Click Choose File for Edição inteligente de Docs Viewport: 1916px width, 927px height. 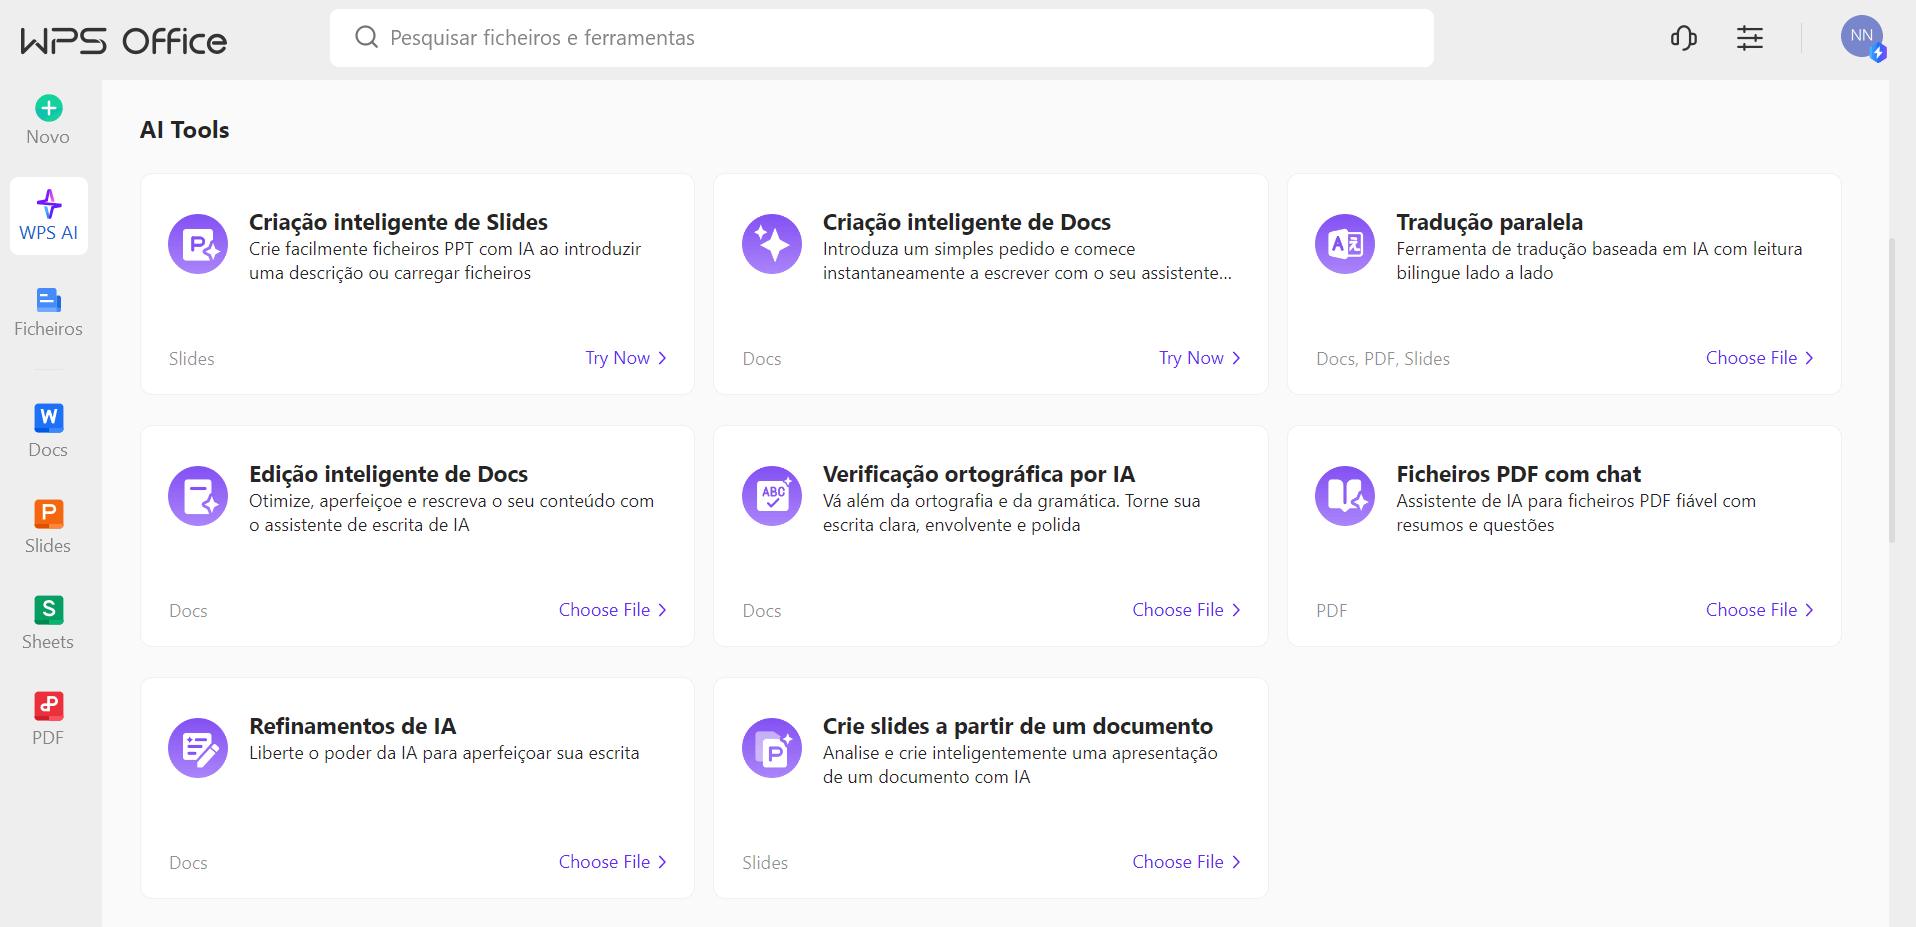tap(613, 610)
